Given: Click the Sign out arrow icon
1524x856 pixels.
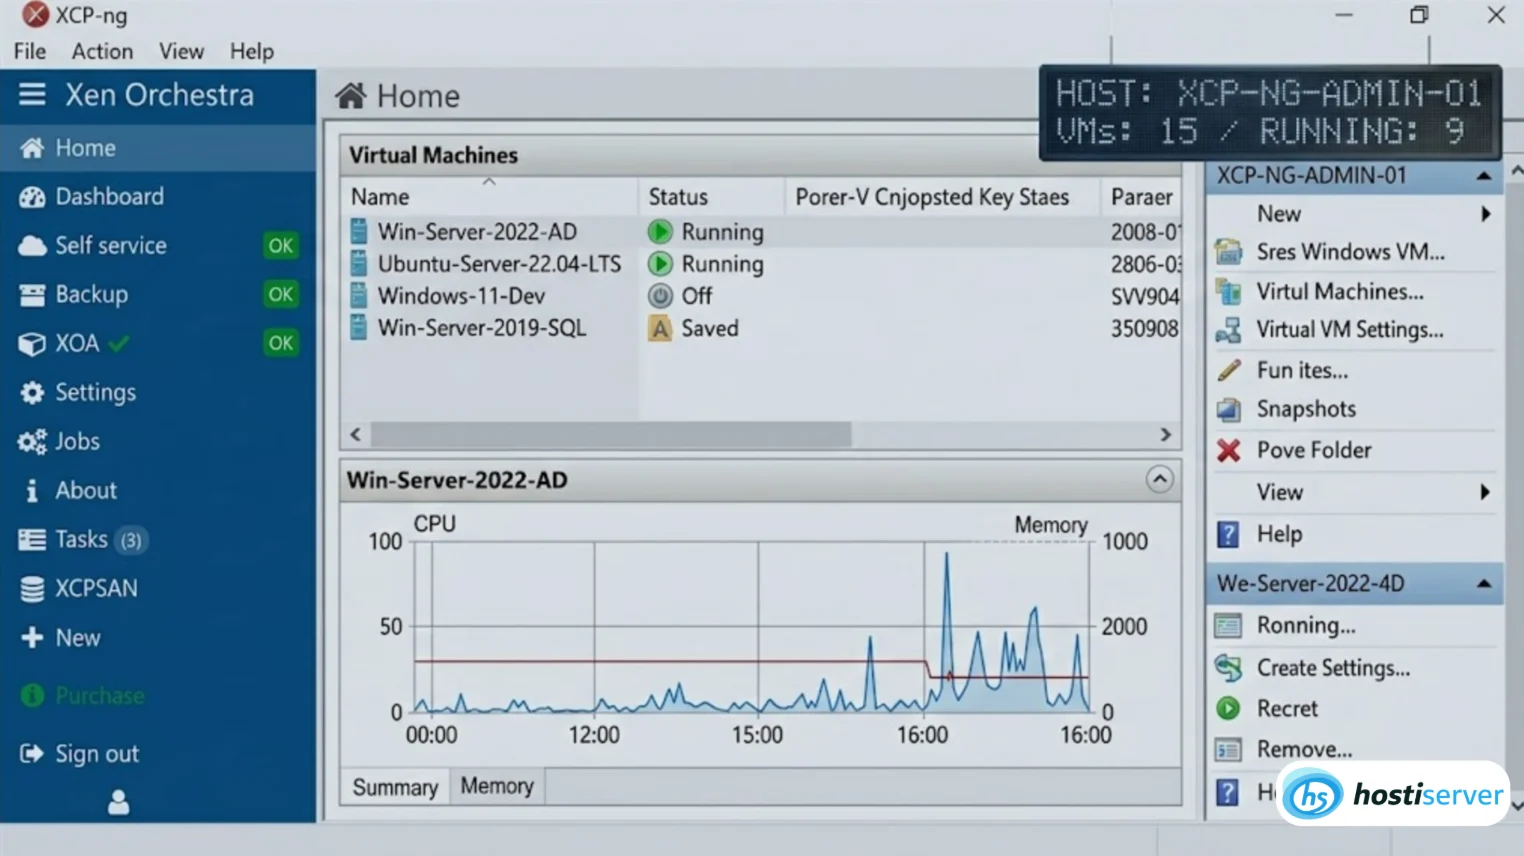Looking at the screenshot, I should tap(32, 754).
